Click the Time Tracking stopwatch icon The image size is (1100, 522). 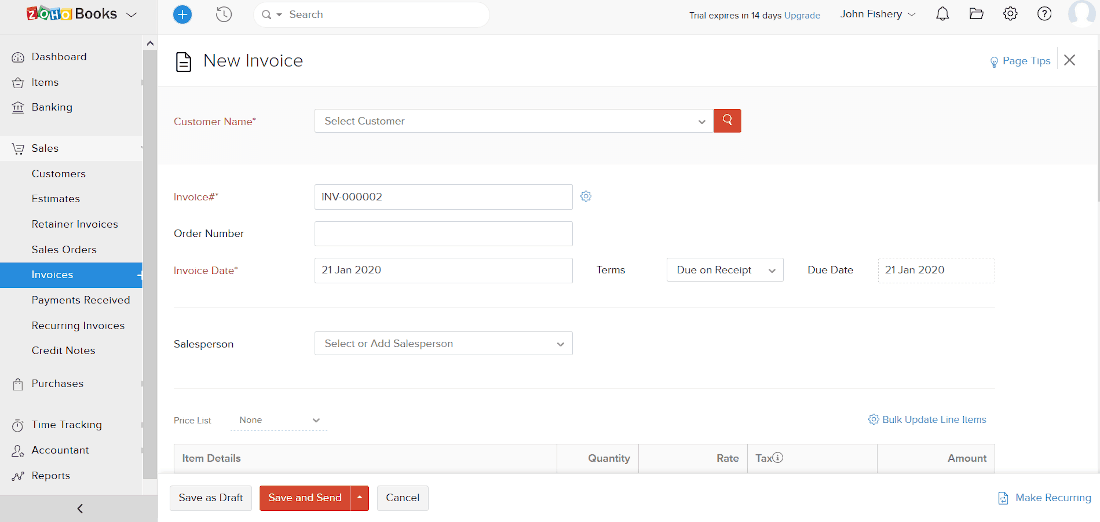tap(18, 425)
